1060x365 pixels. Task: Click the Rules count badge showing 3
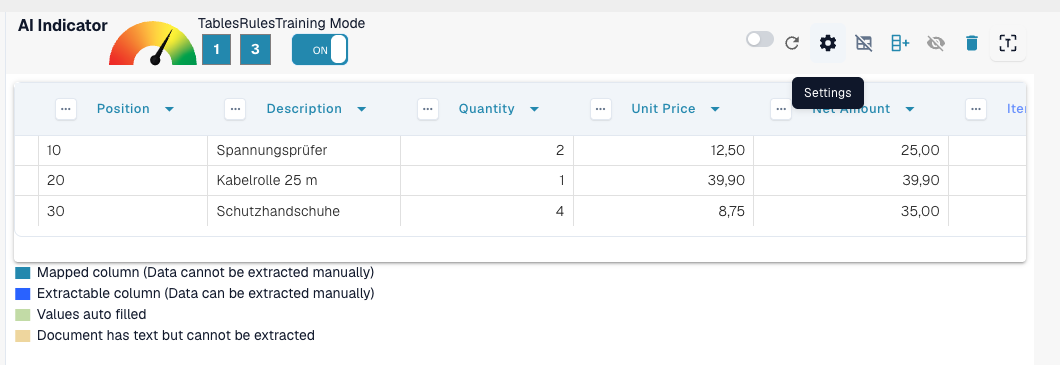click(255, 50)
